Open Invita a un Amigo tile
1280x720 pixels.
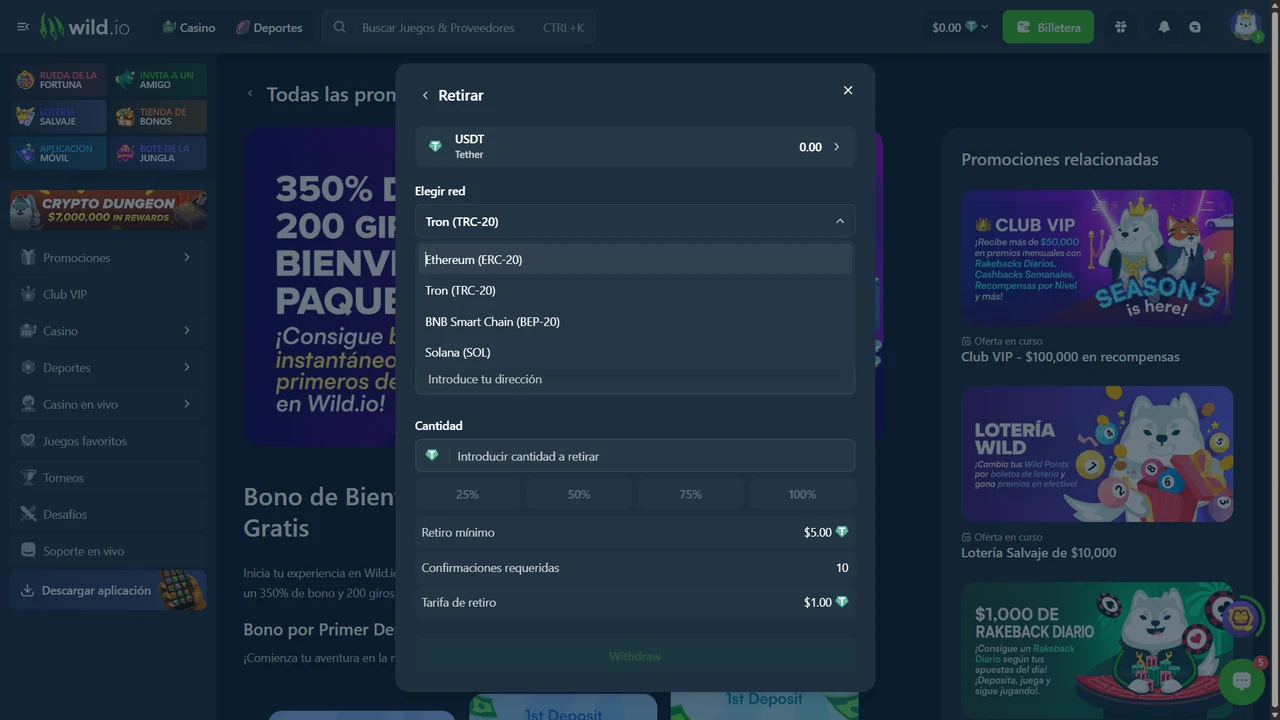(158, 80)
